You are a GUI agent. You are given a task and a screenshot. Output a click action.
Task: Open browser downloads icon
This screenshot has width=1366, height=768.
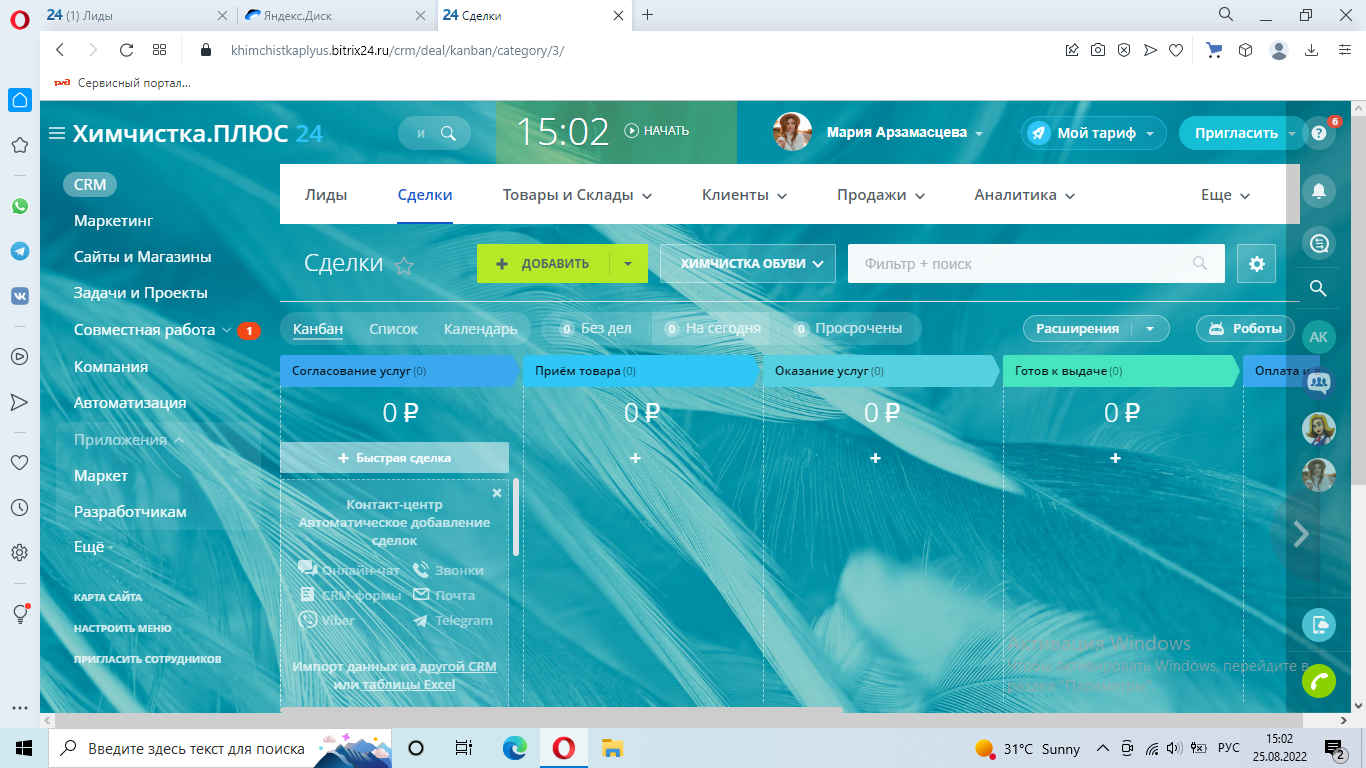(x=1311, y=50)
